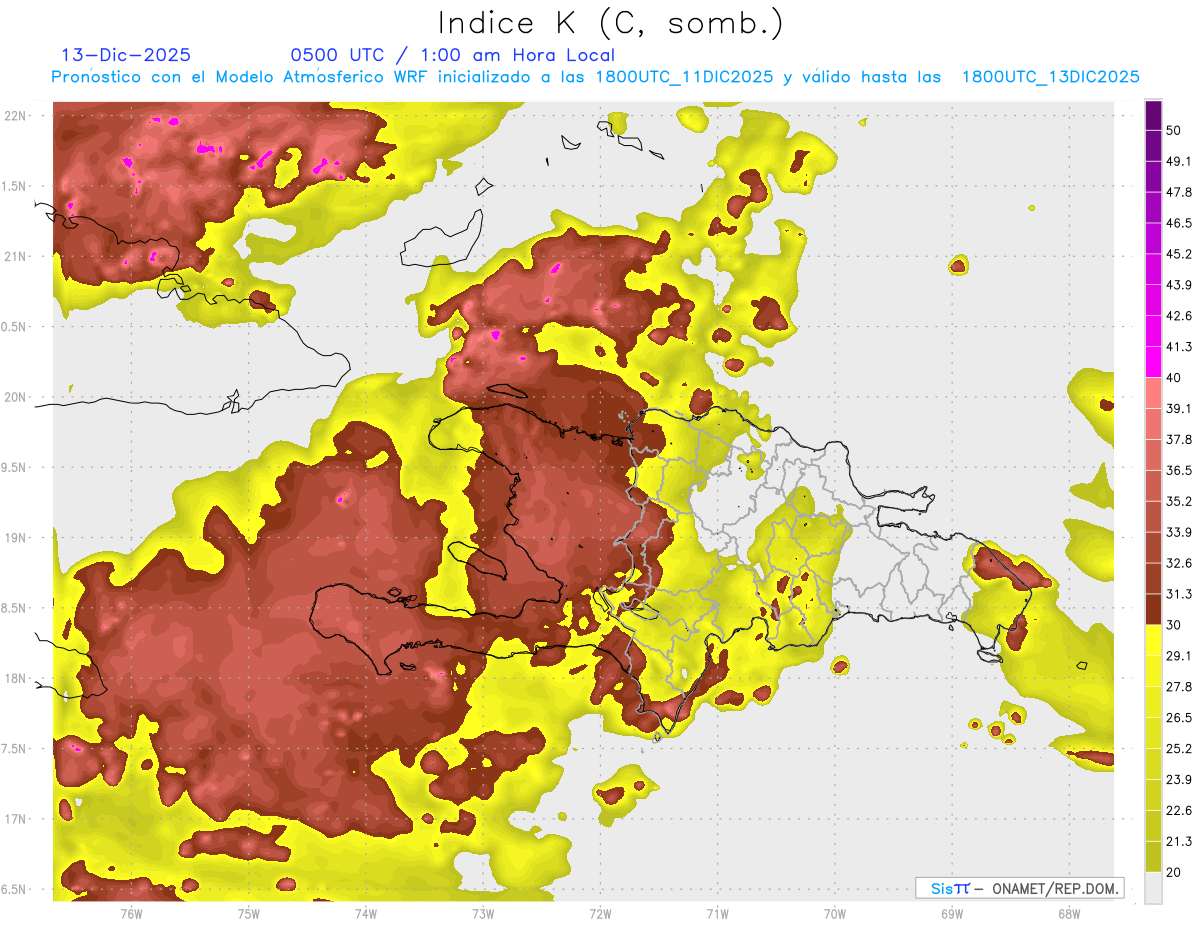
Task: Click the colorbar value 41.3
Action: coord(1179,347)
